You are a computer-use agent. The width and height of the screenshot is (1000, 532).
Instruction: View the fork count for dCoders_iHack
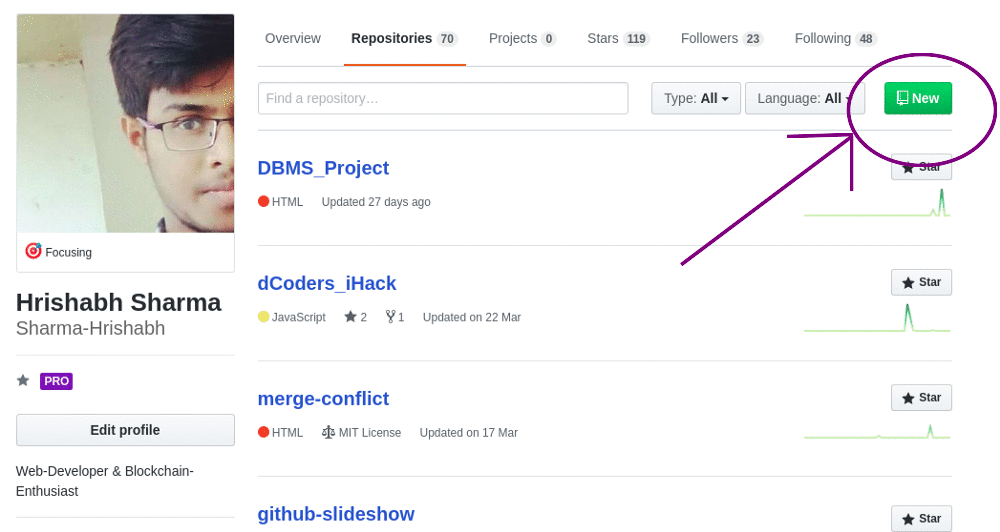click(x=395, y=317)
